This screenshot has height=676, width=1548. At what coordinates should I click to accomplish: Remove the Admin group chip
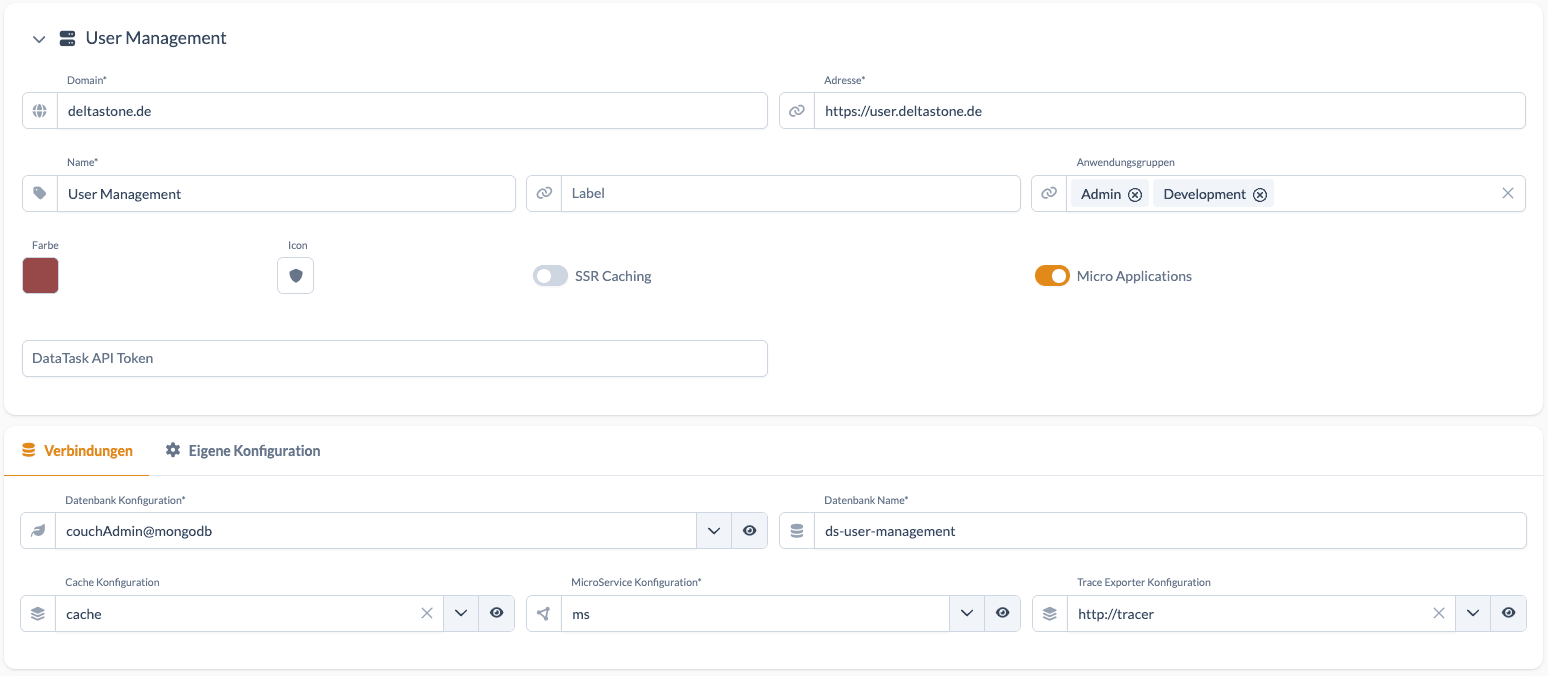click(x=1135, y=195)
